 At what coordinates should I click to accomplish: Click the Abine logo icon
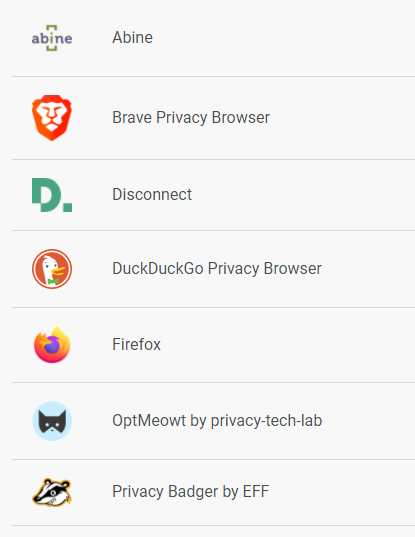[x=52, y=38]
